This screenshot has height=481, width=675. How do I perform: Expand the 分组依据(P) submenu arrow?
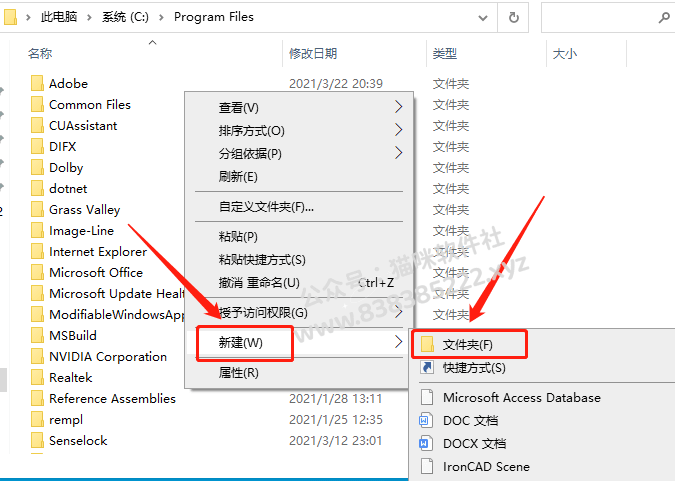pyautogui.click(x=399, y=152)
